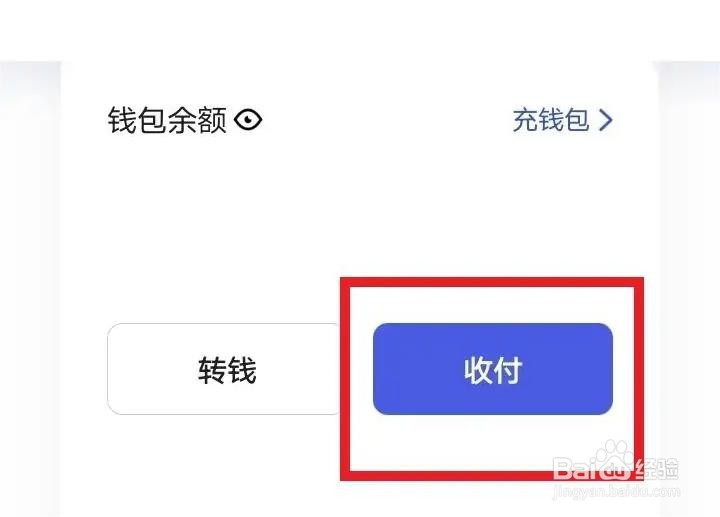Go to wallet top-up via the > chevron
The width and height of the screenshot is (720, 517).
pos(606,120)
